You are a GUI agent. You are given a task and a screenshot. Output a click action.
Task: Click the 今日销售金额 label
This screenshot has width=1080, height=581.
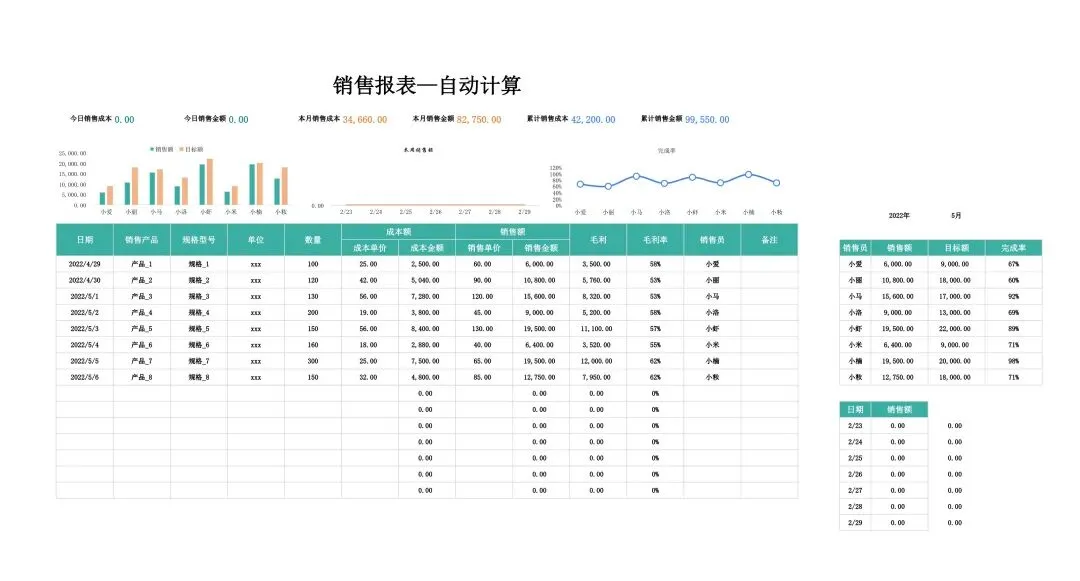(205, 119)
